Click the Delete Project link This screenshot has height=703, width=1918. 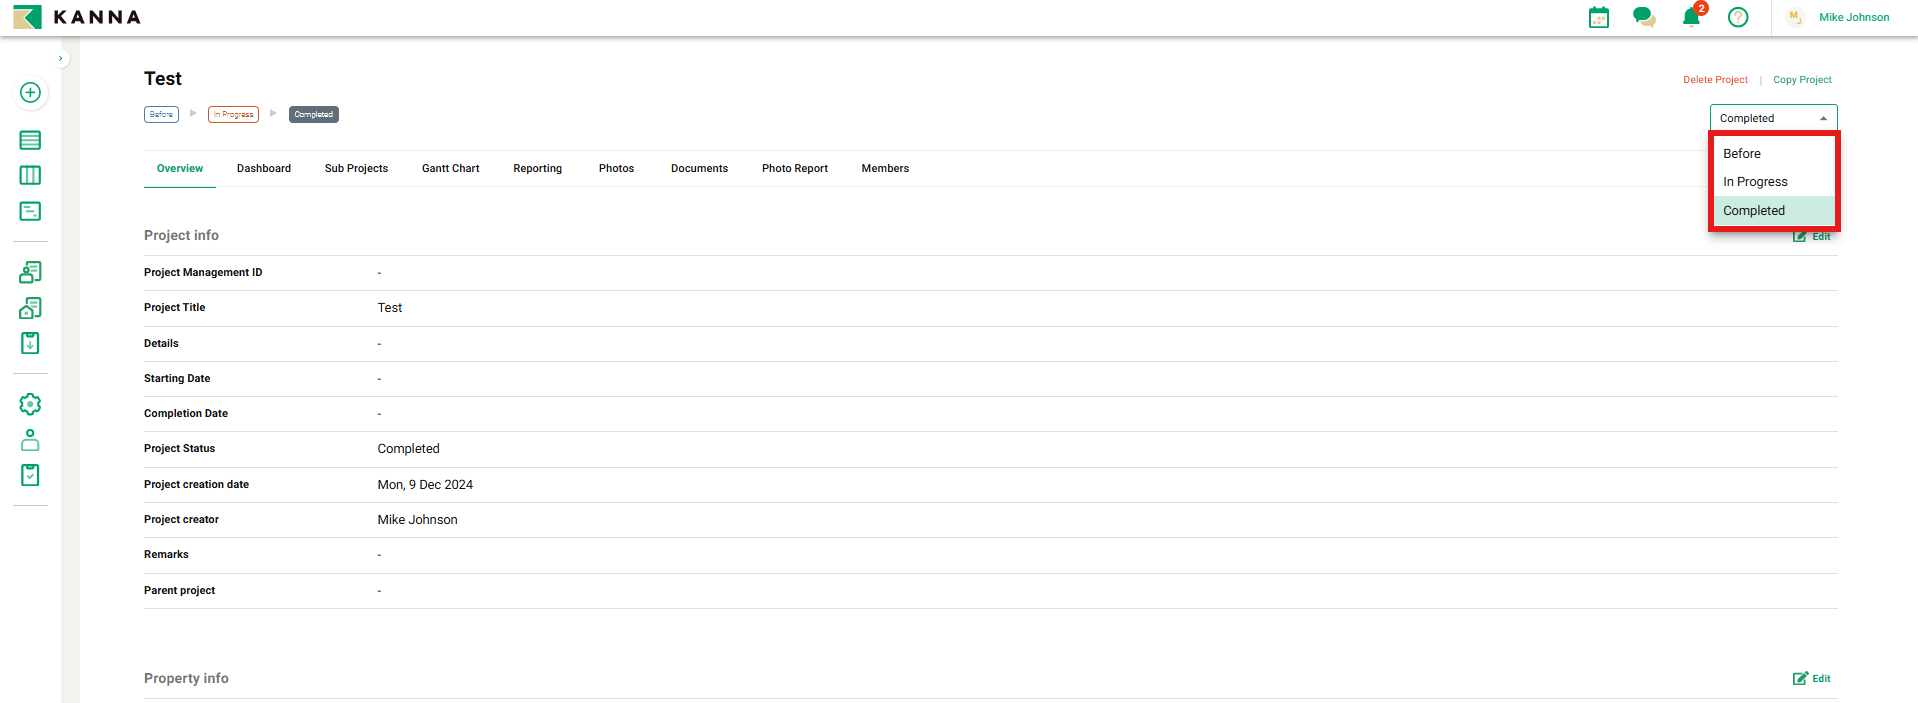click(1714, 80)
